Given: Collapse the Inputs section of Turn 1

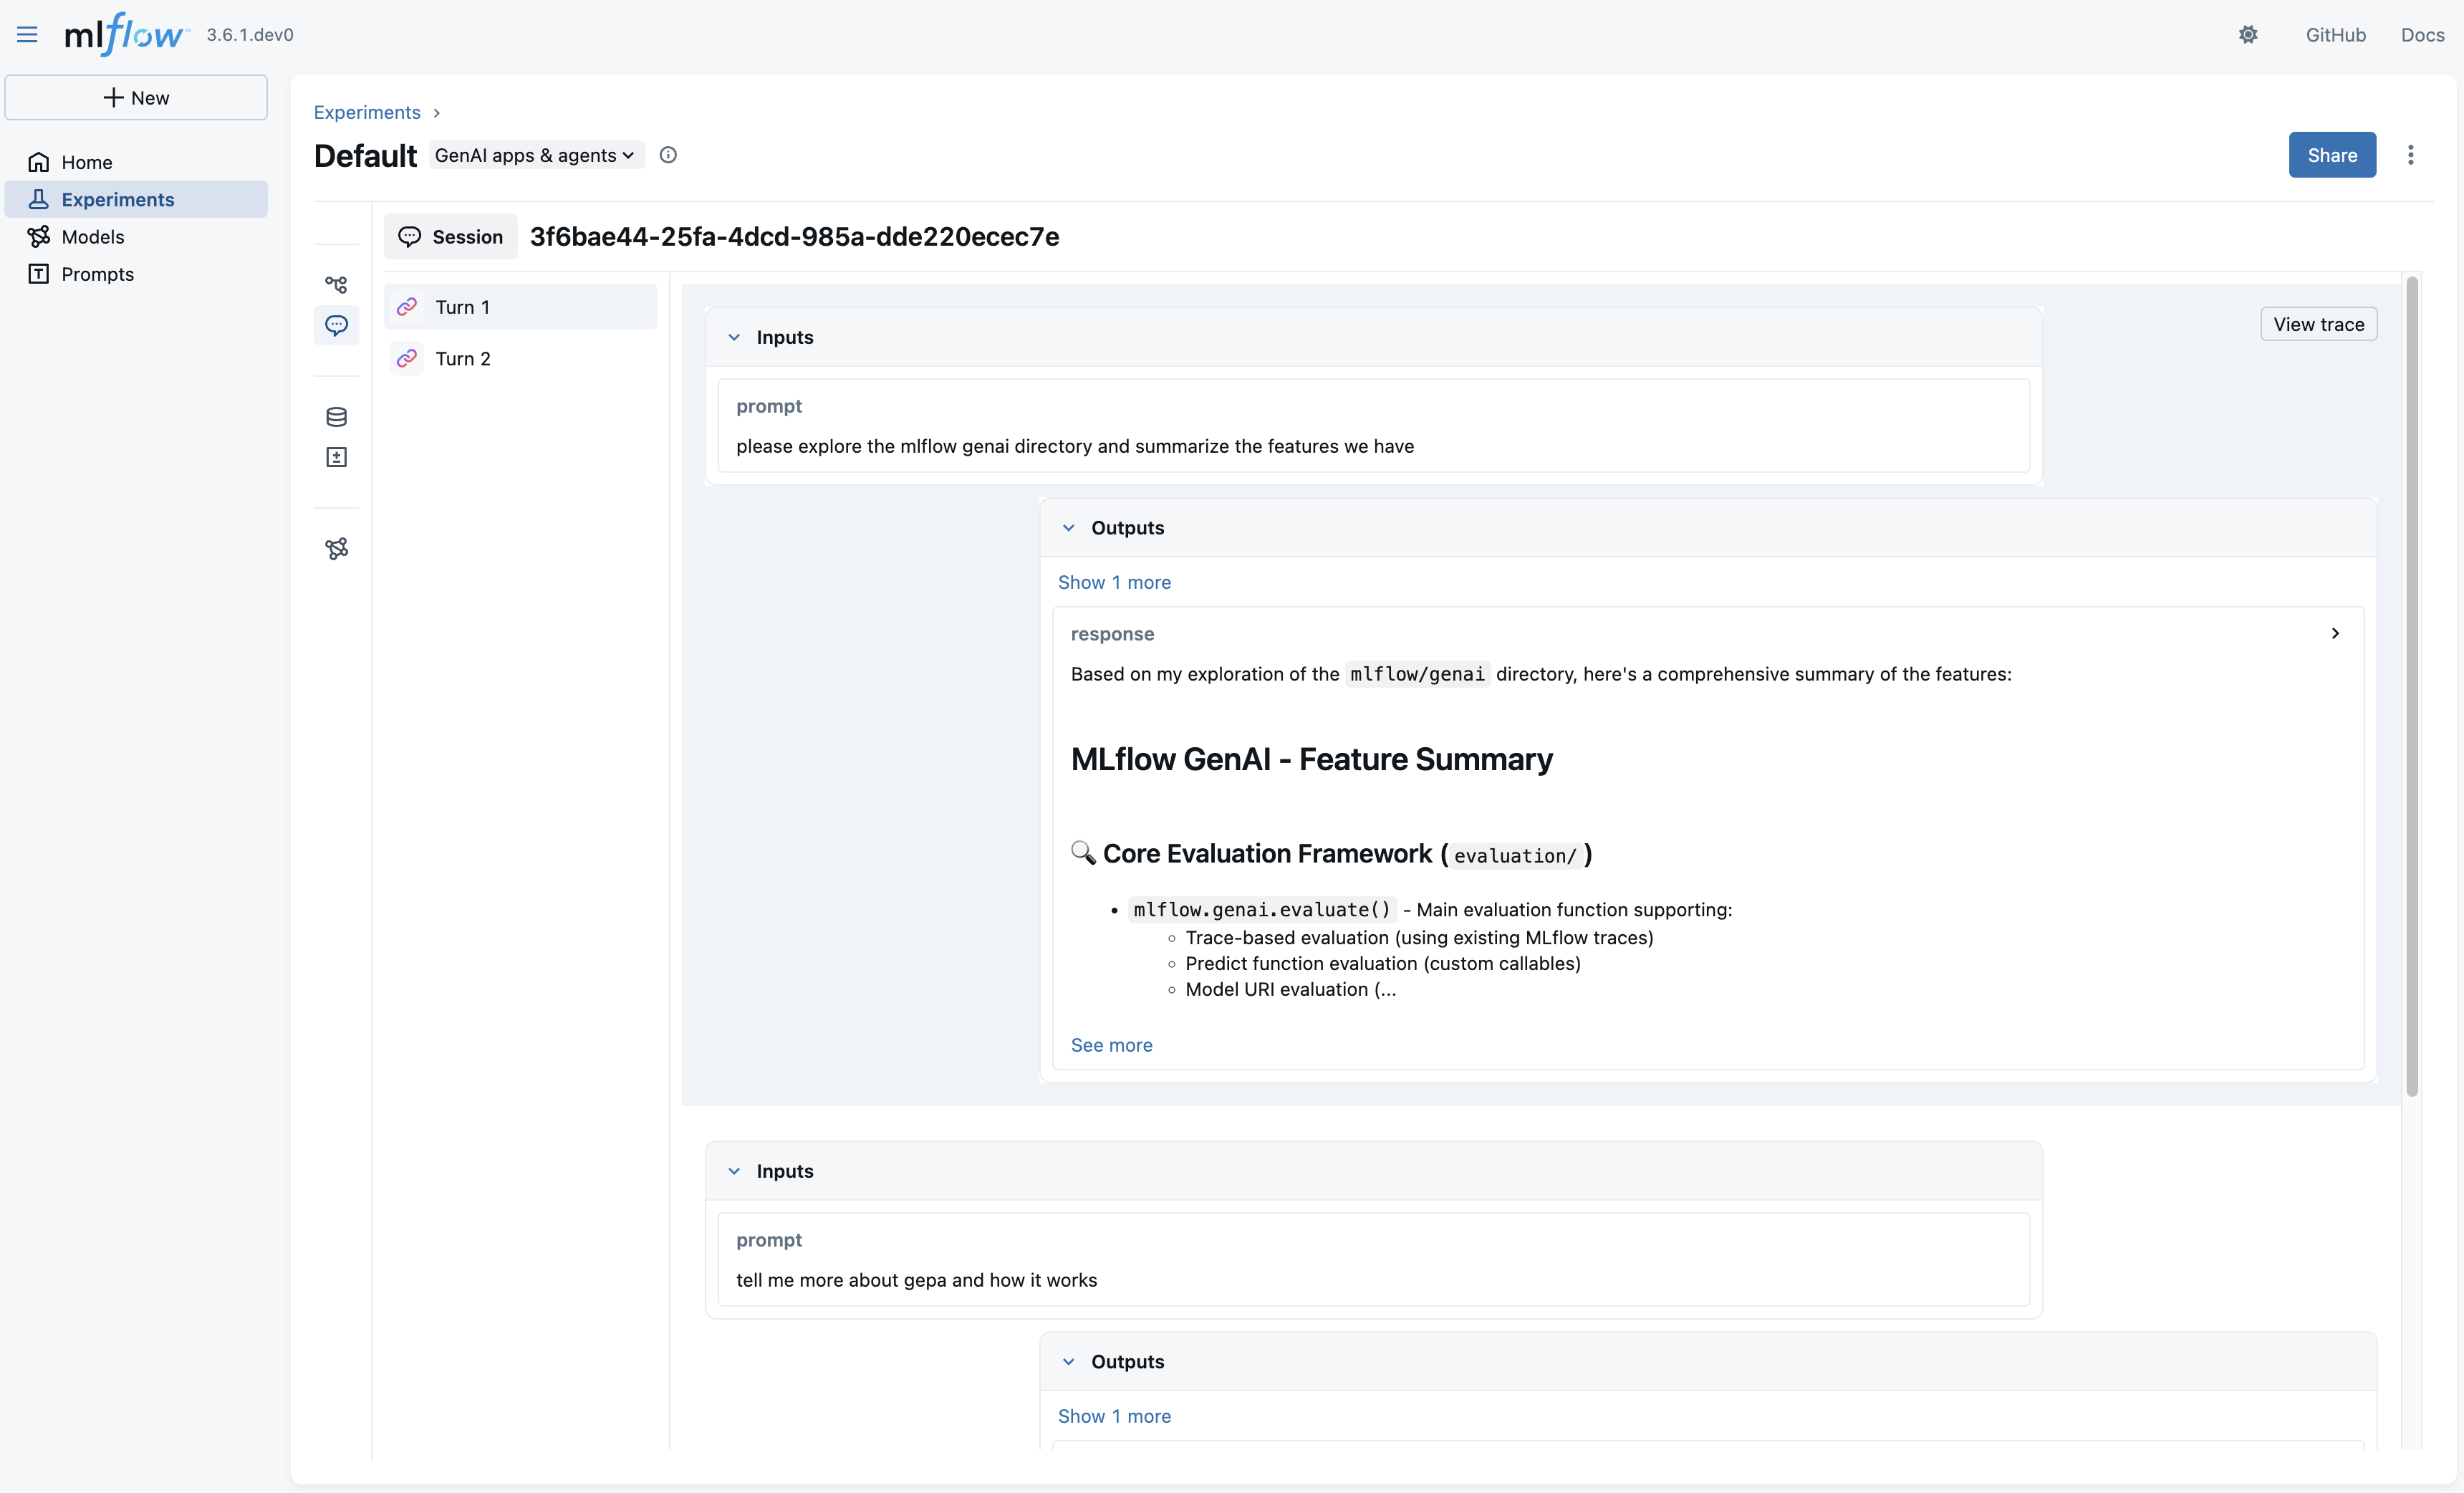Looking at the screenshot, I should coord(735,337).
